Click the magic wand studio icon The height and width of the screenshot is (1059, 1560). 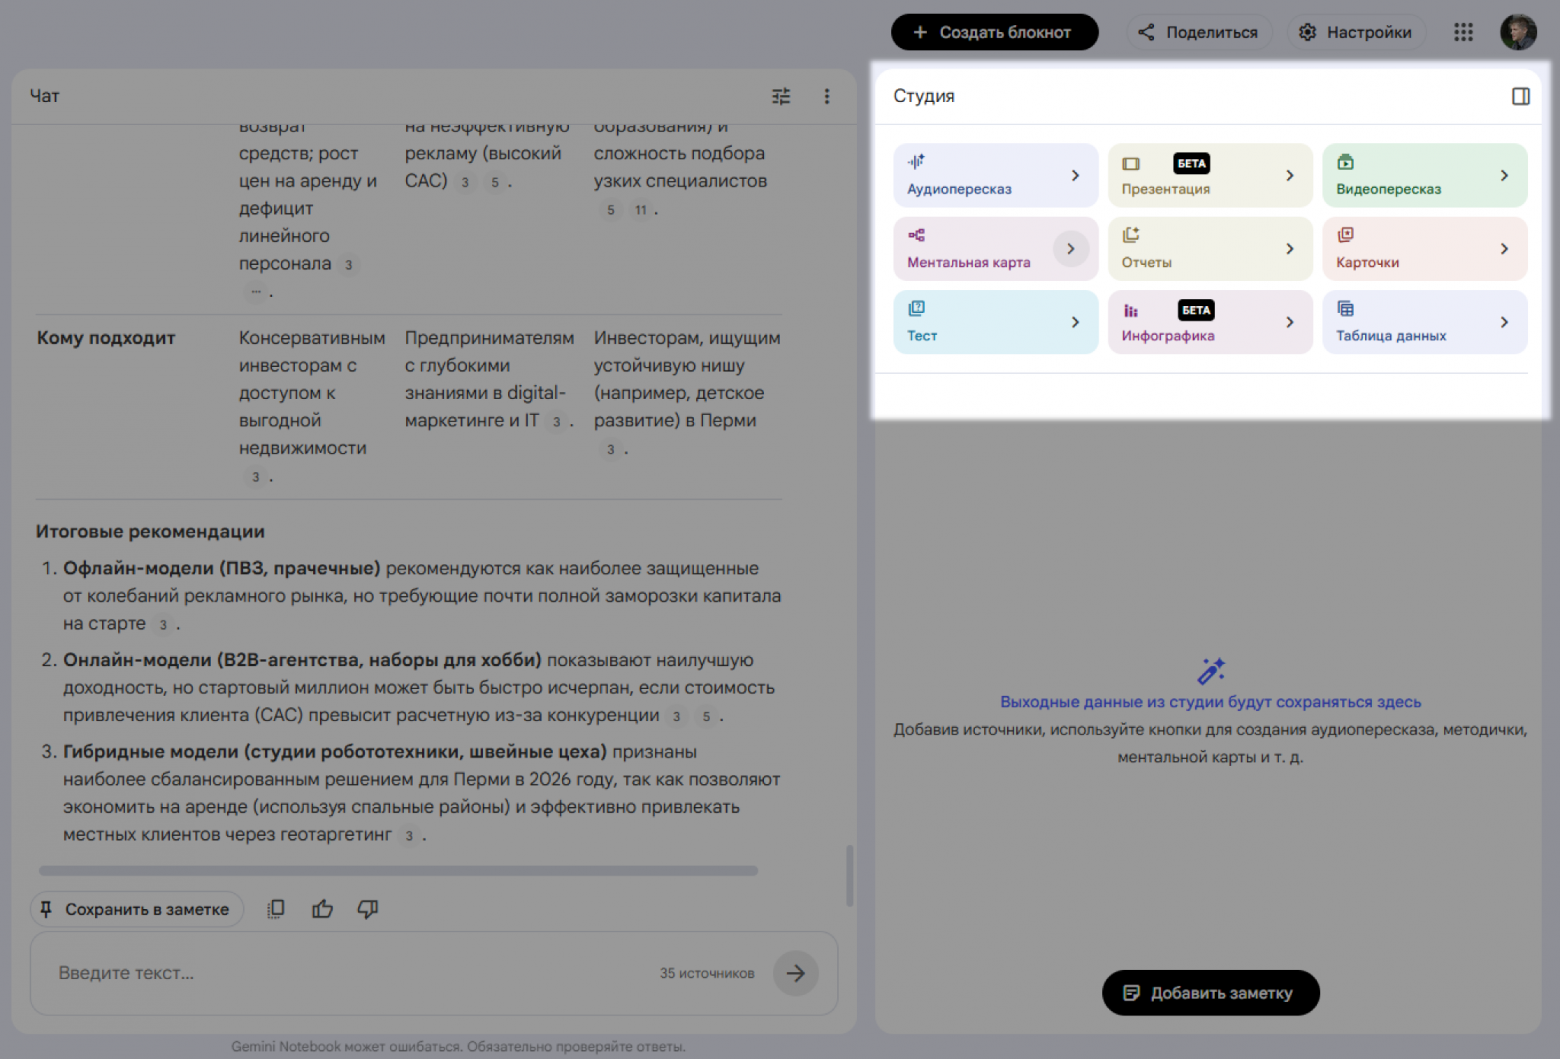pyautogui.click(x=1211, y=671)
